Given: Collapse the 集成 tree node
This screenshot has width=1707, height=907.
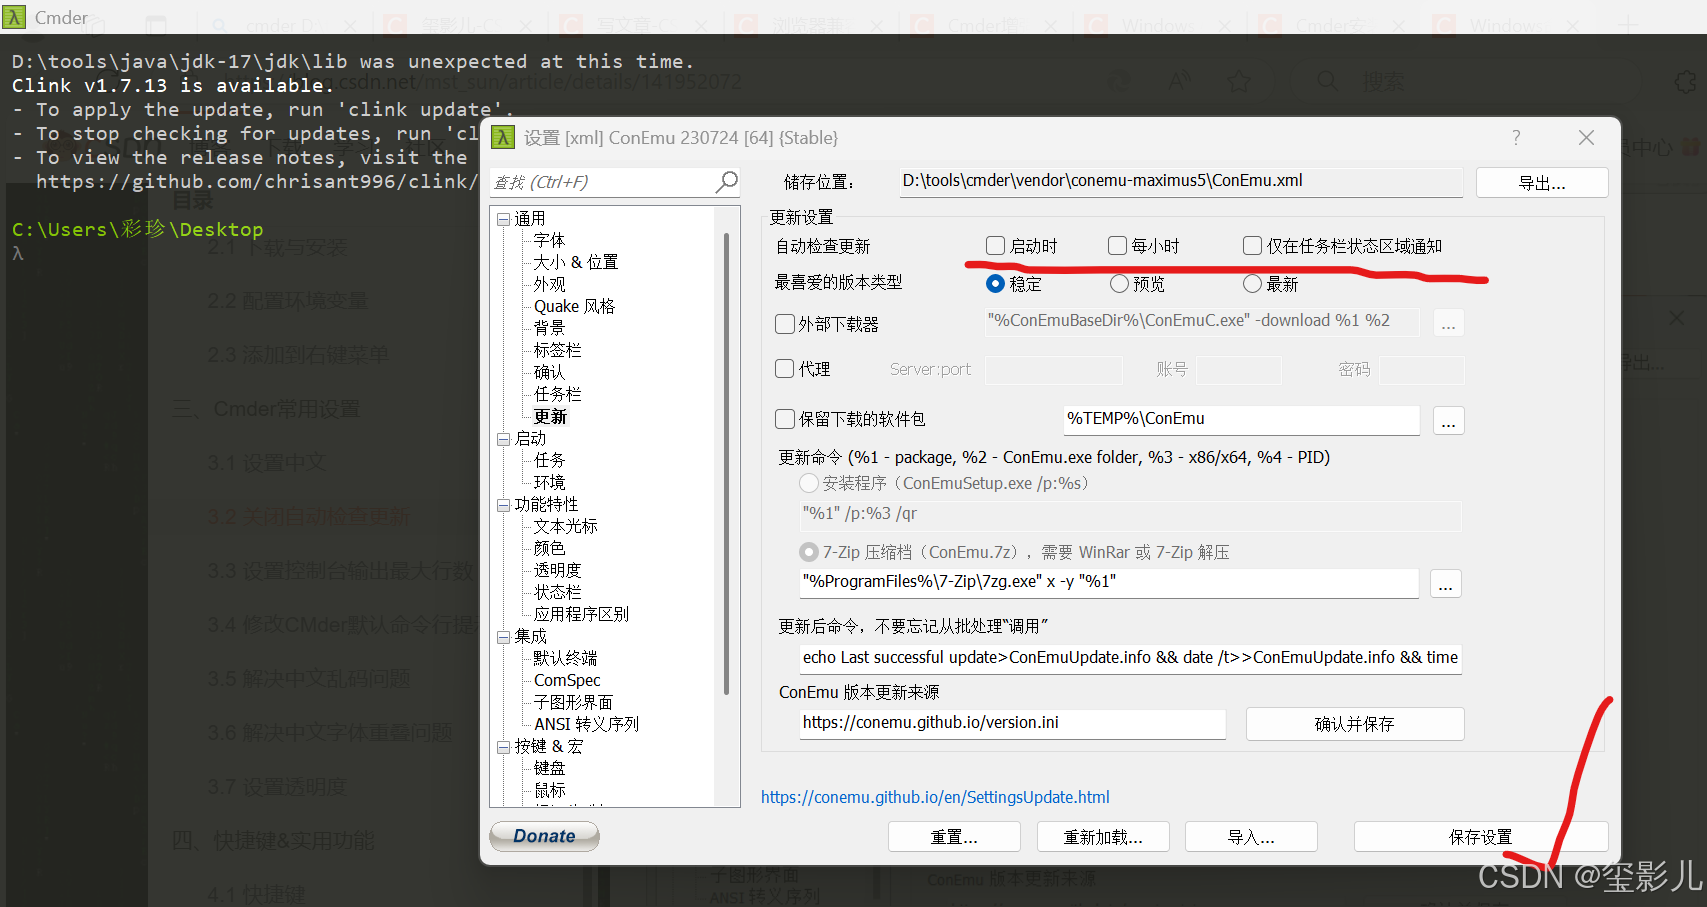Looking at the screenshot, I should [504, 637].
